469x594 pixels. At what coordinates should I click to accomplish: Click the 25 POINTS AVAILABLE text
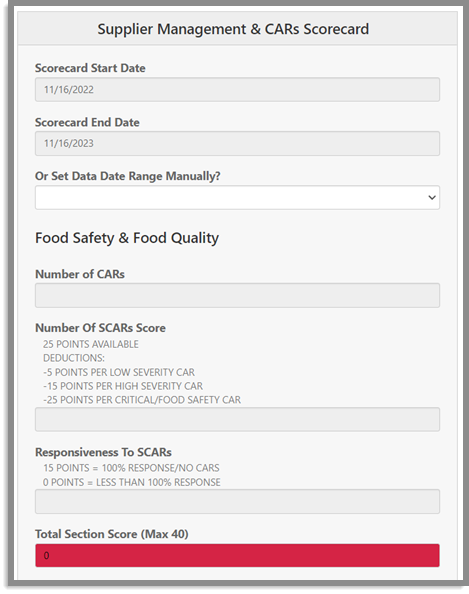tap(91, 344)
